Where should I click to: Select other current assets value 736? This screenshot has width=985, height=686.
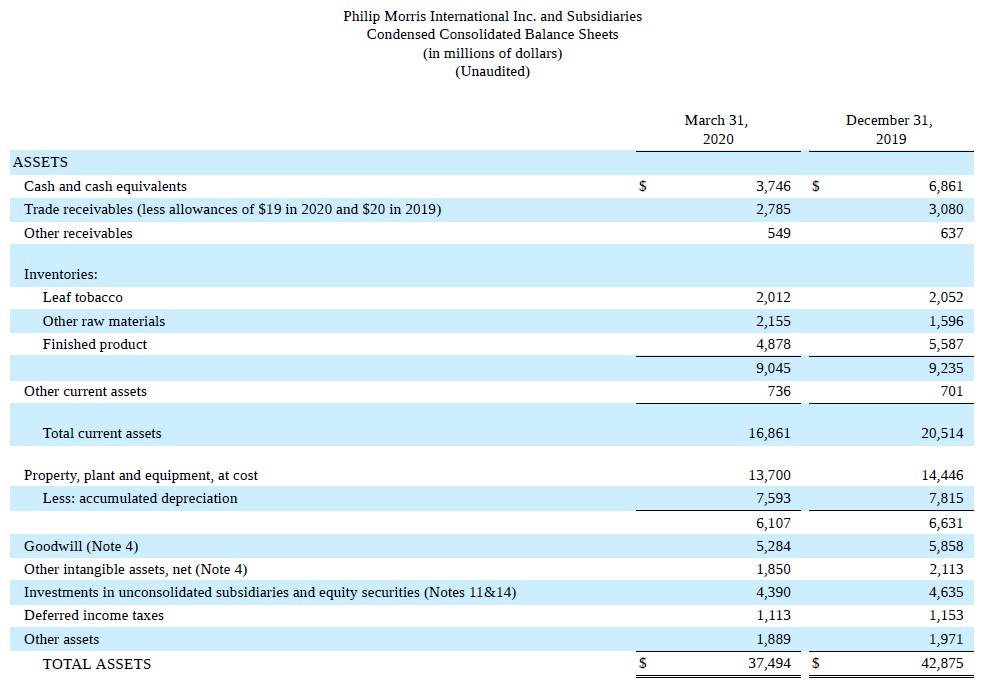(779, 392)
